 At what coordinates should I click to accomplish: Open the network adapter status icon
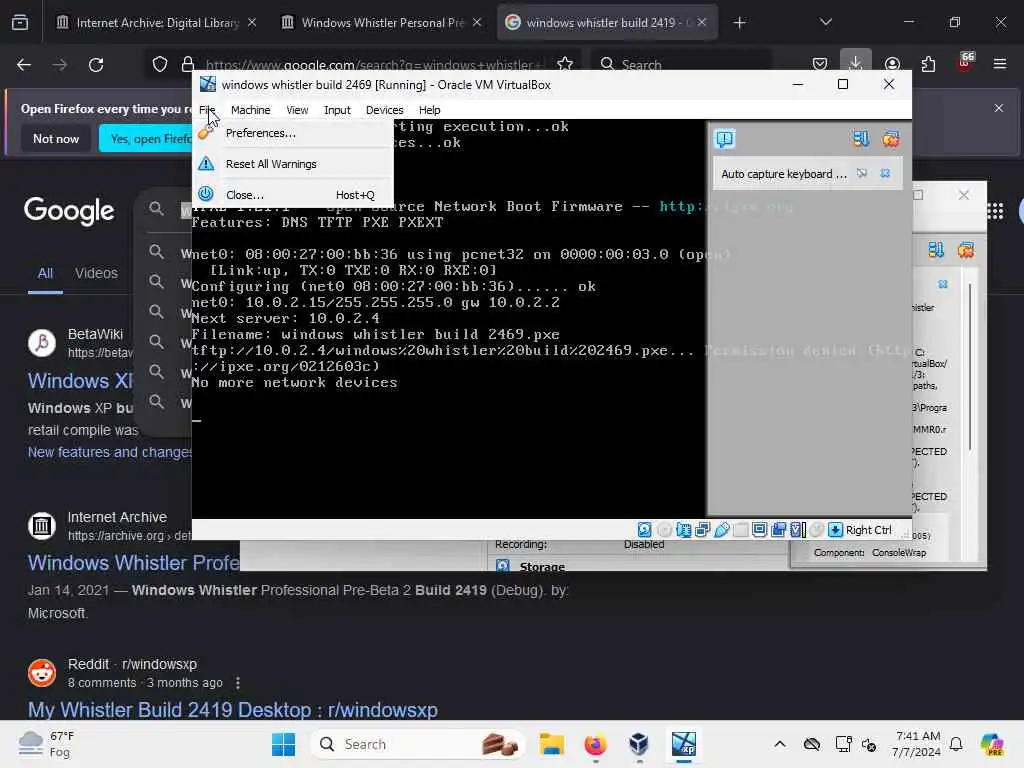[x=683, y=530]
